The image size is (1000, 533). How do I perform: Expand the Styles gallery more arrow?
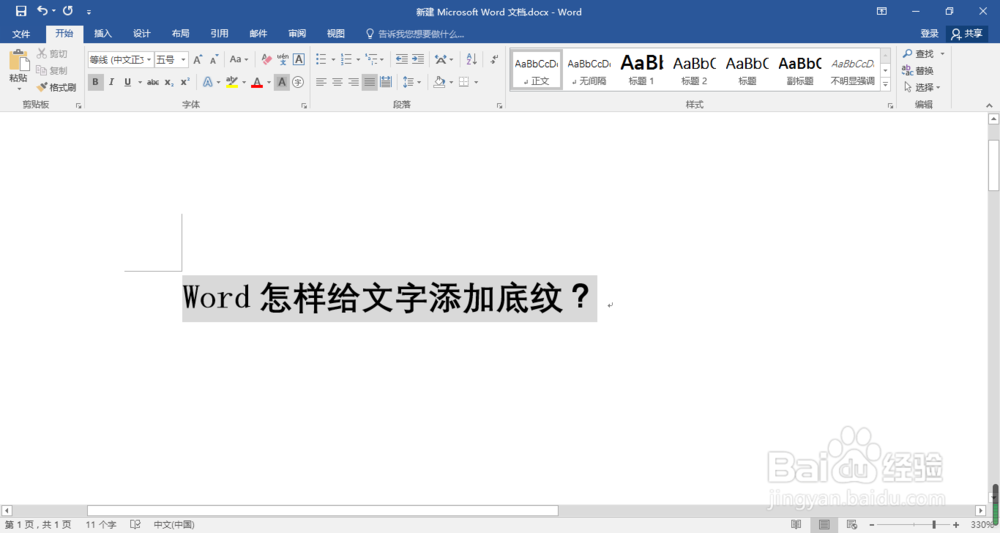tap(885, 84)
